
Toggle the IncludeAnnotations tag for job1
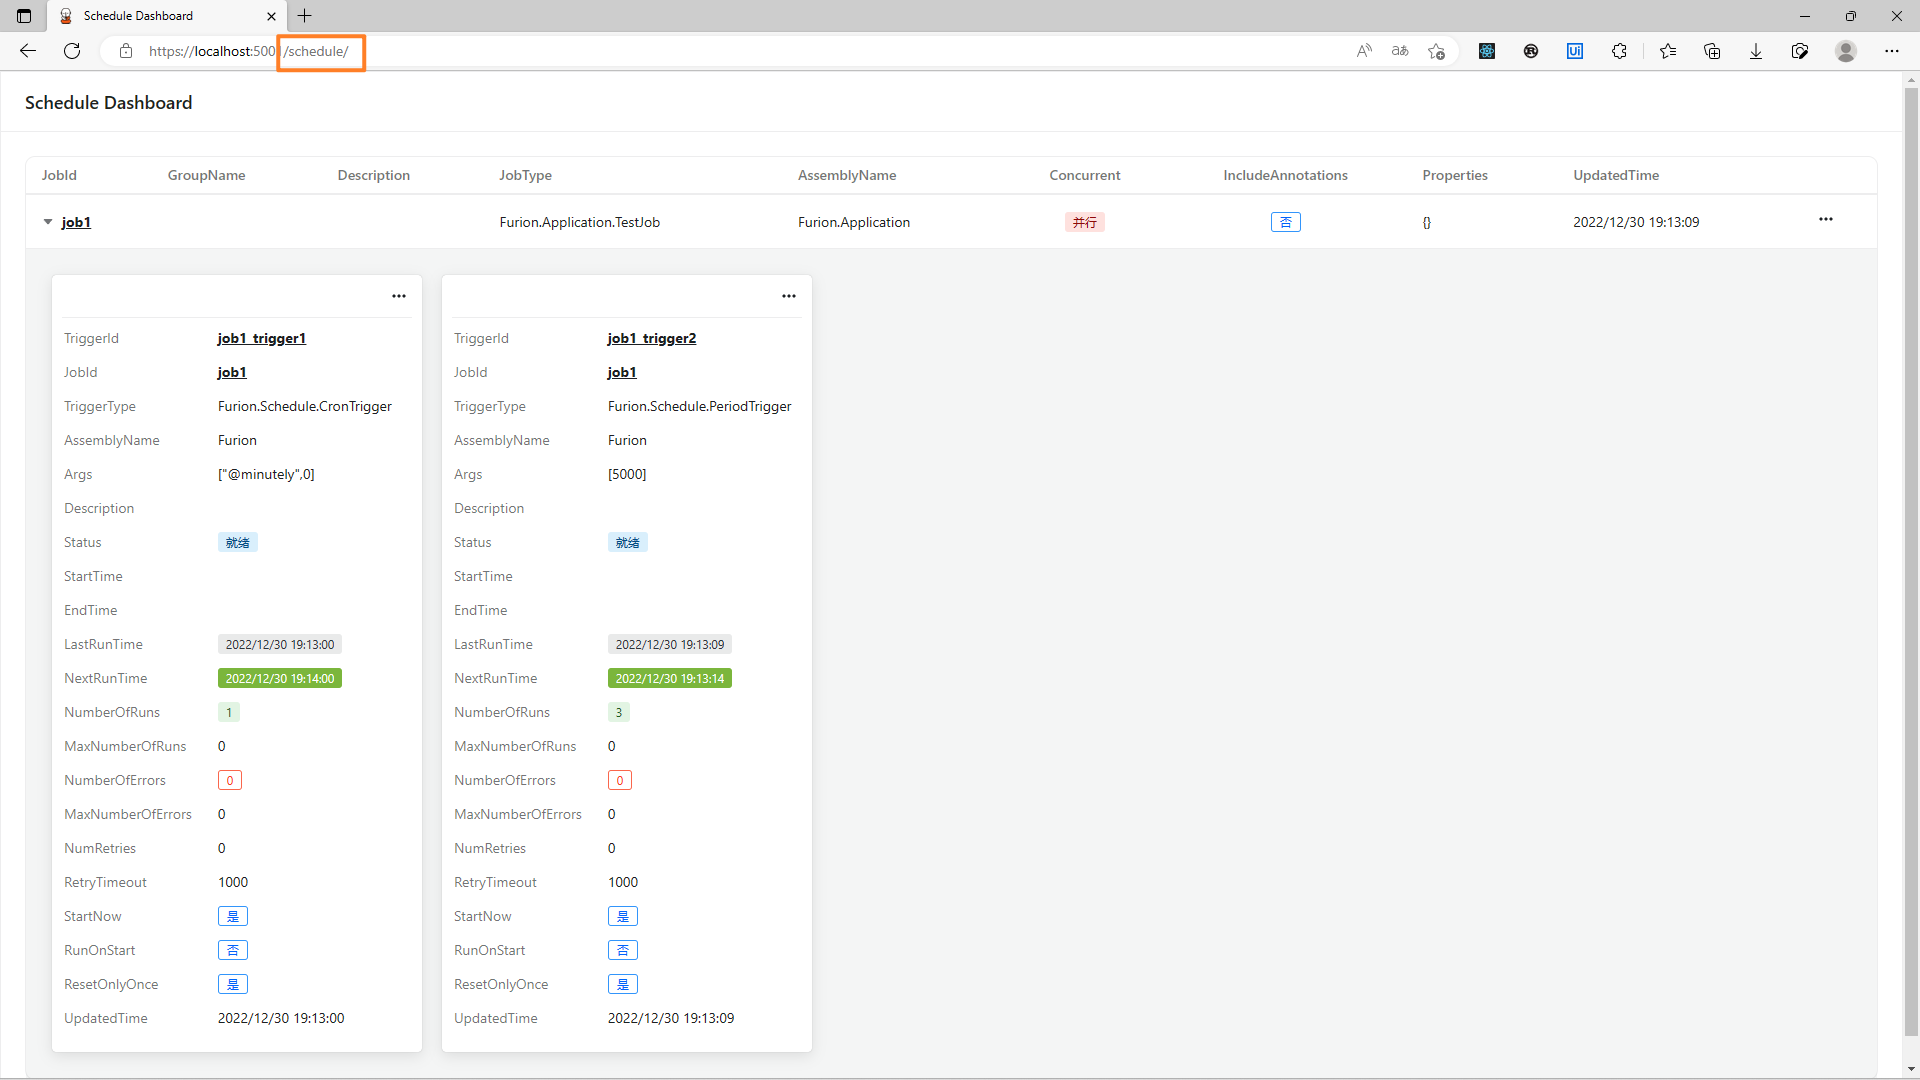tap(1285, 222)
